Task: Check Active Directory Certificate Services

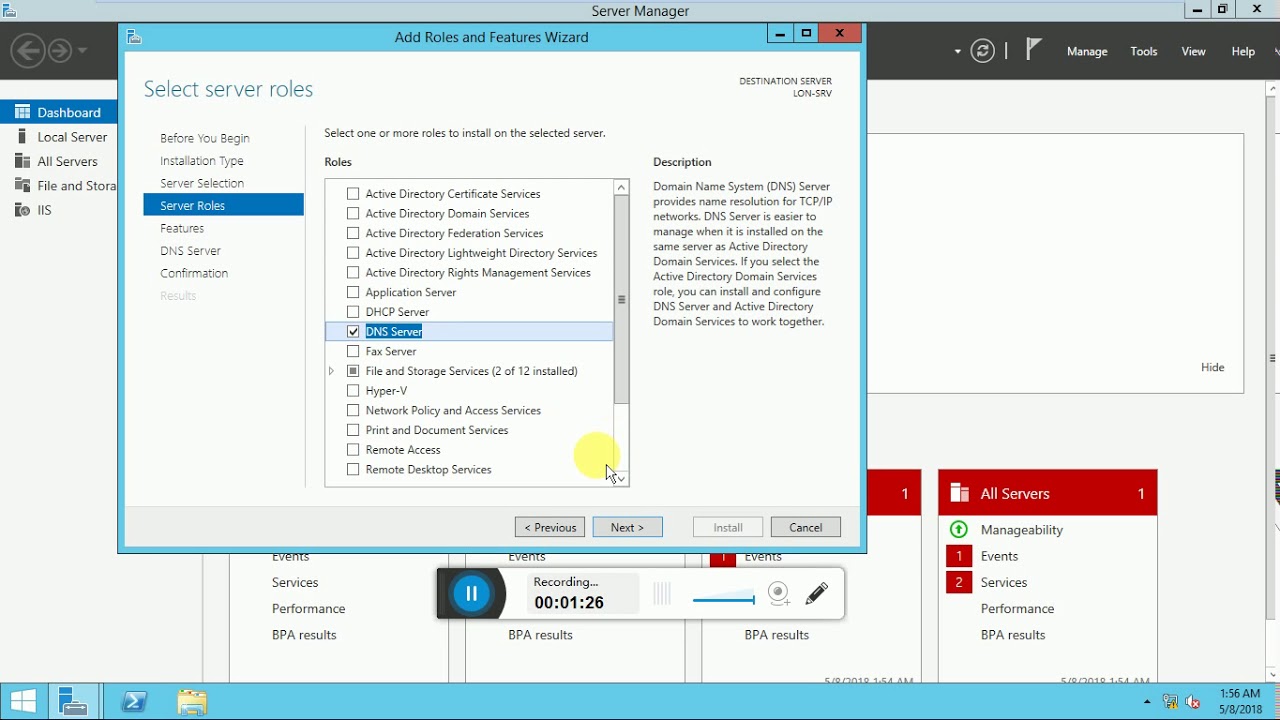Action: [x=353, y=194]
